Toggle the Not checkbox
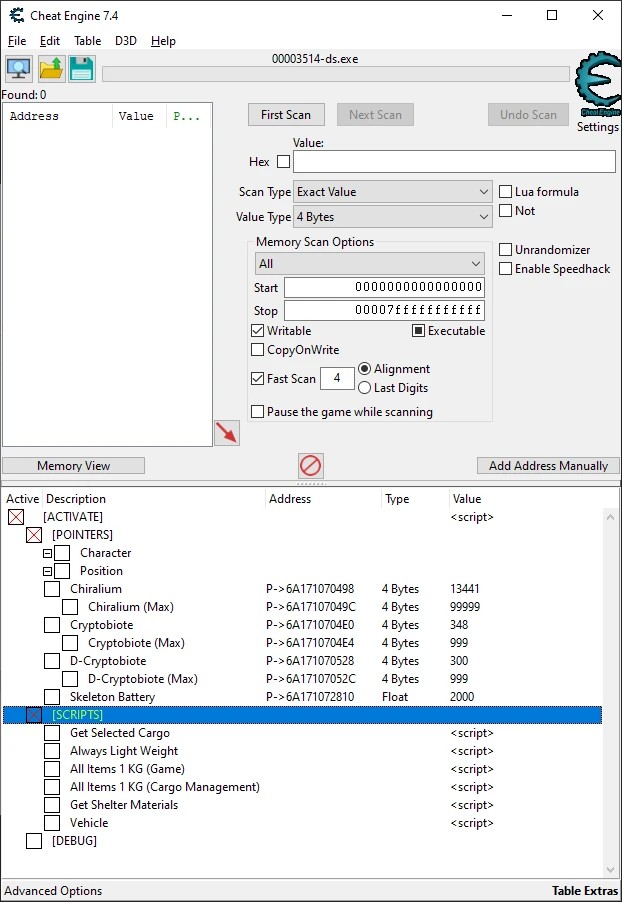 click(505, 211)
